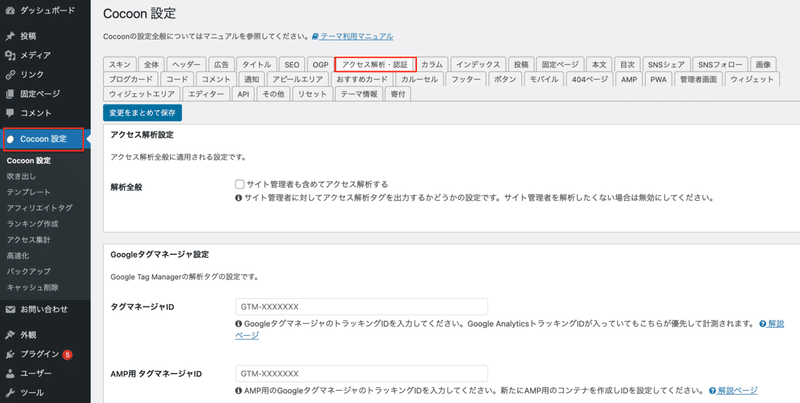Image resolution: width=800 pixels, height=403 pixels.
Task: Open ランキング作成 in the sidebar submenu
Action: point(33,223)
